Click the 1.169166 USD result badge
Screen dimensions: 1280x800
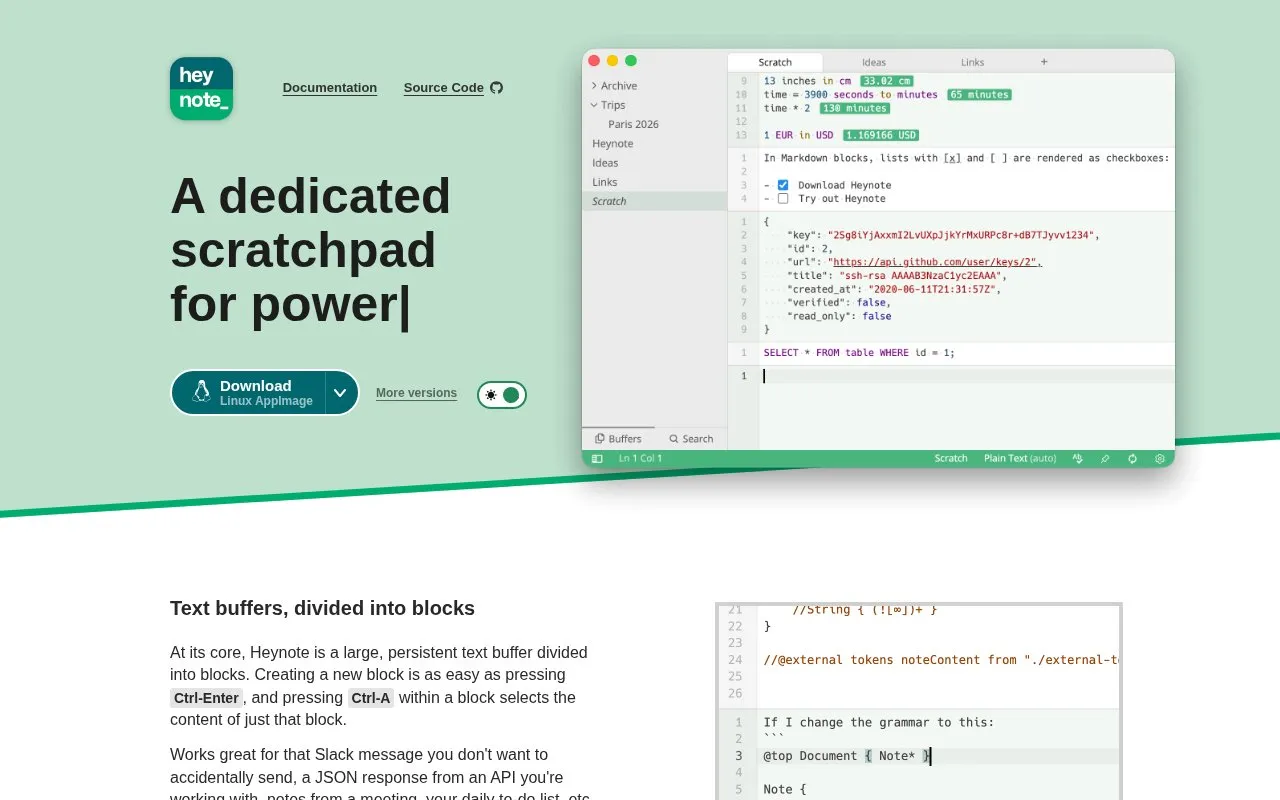tap(881, 135)
